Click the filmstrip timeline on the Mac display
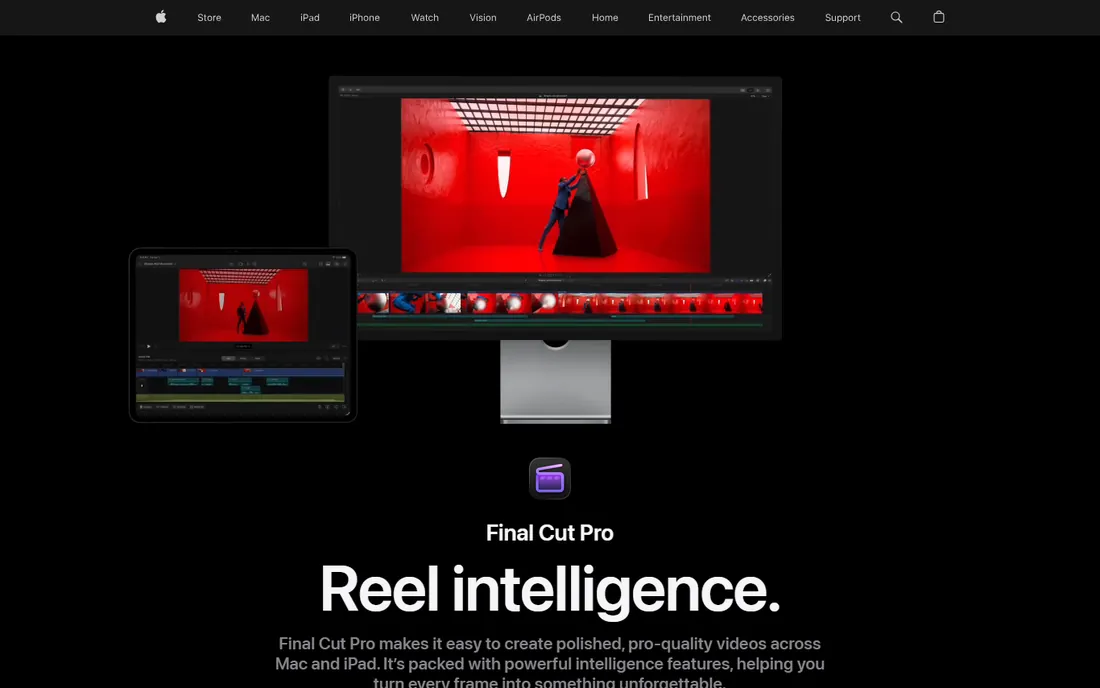1100x688 pixels. point(559,303)
